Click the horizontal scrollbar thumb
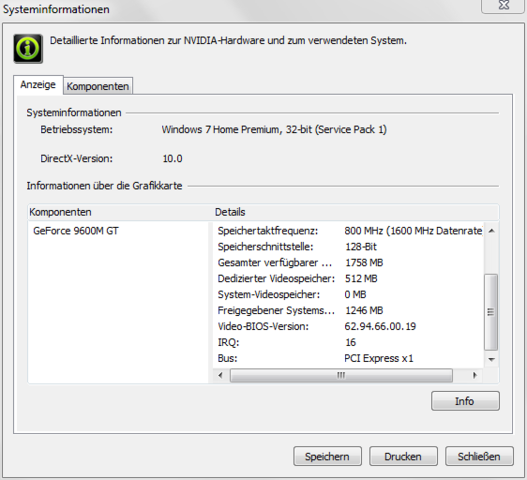This screenshot has height=480, width=527. tap(341, 375)
